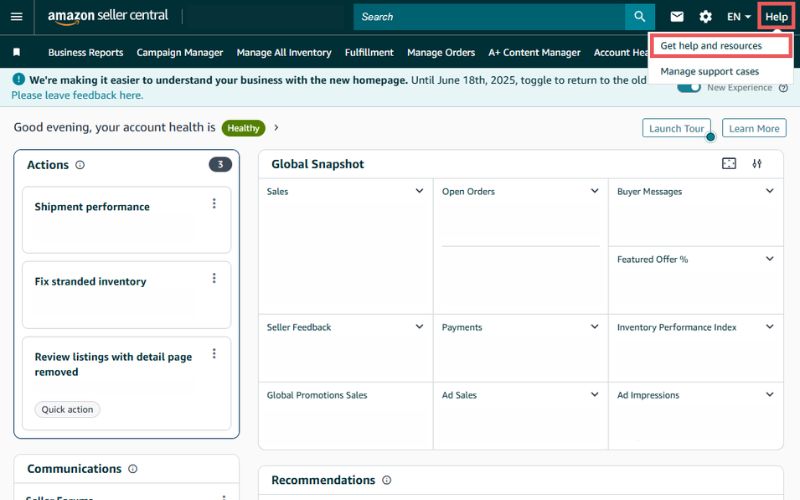The width and height of the screenshot is (800, 500).
Task: Click the Global Snapshot expand view icon
Action: [729, 163]
